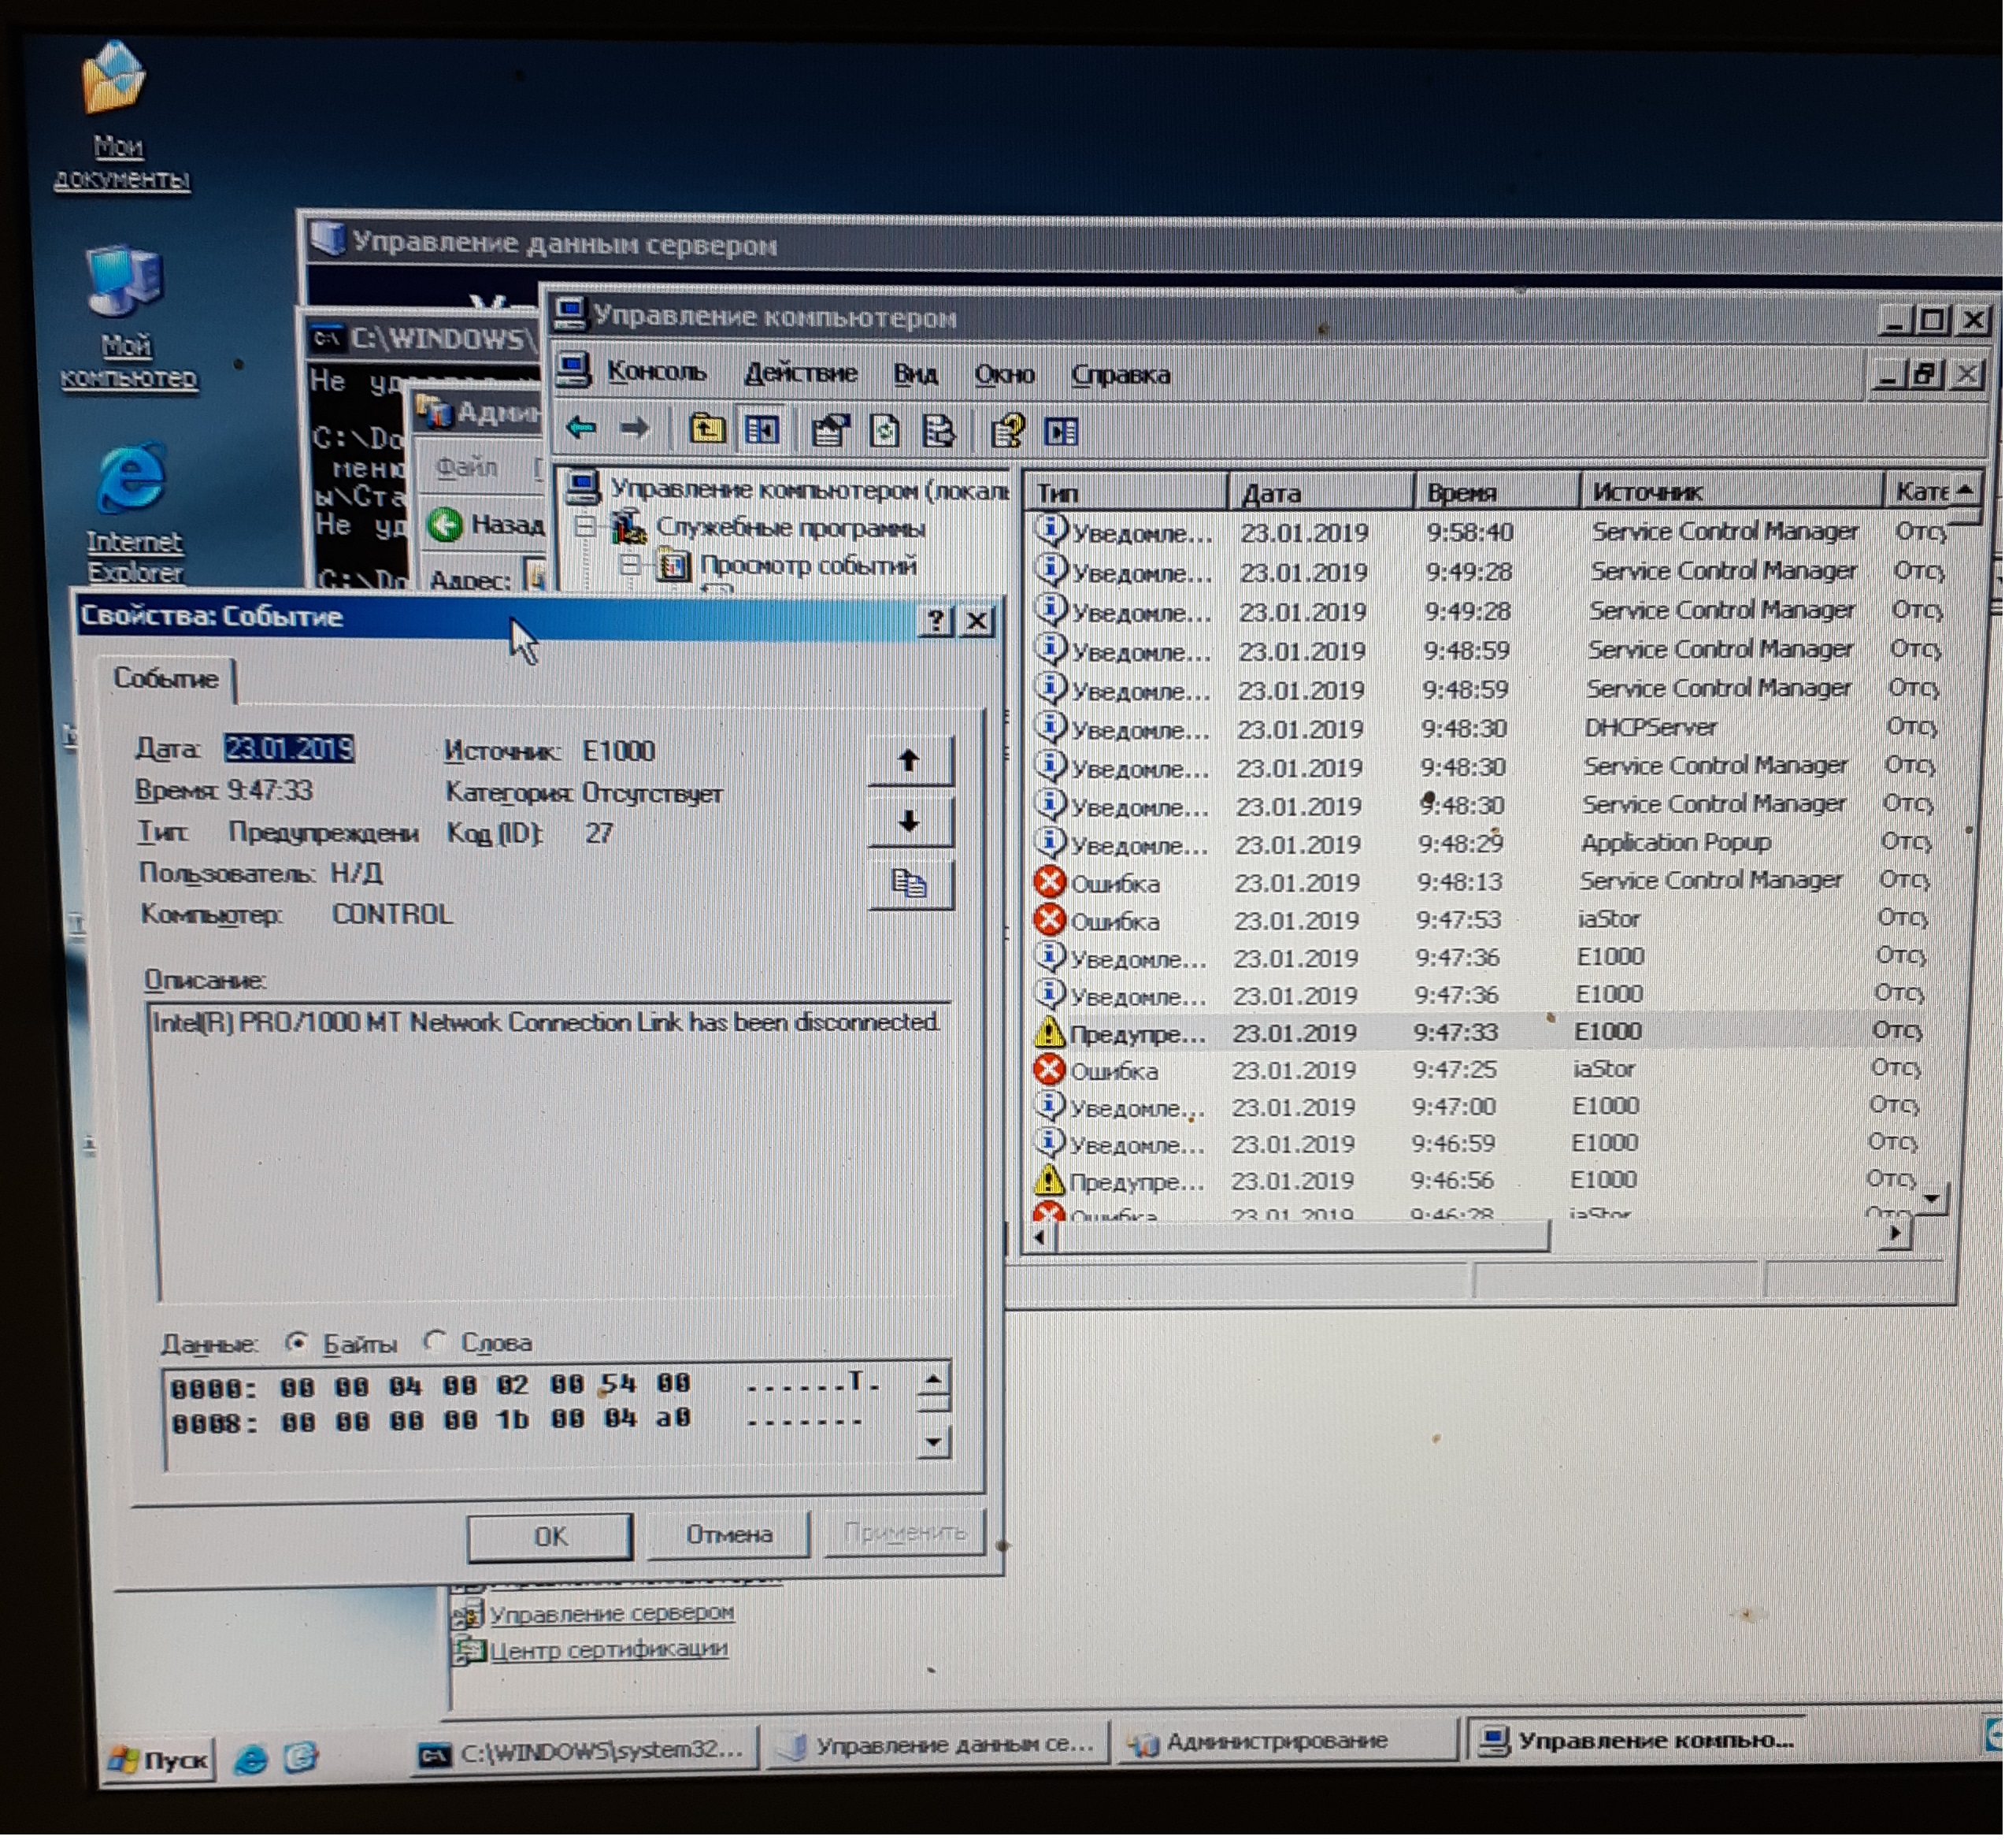Click the Отмена button

[x=729, y=1535]
